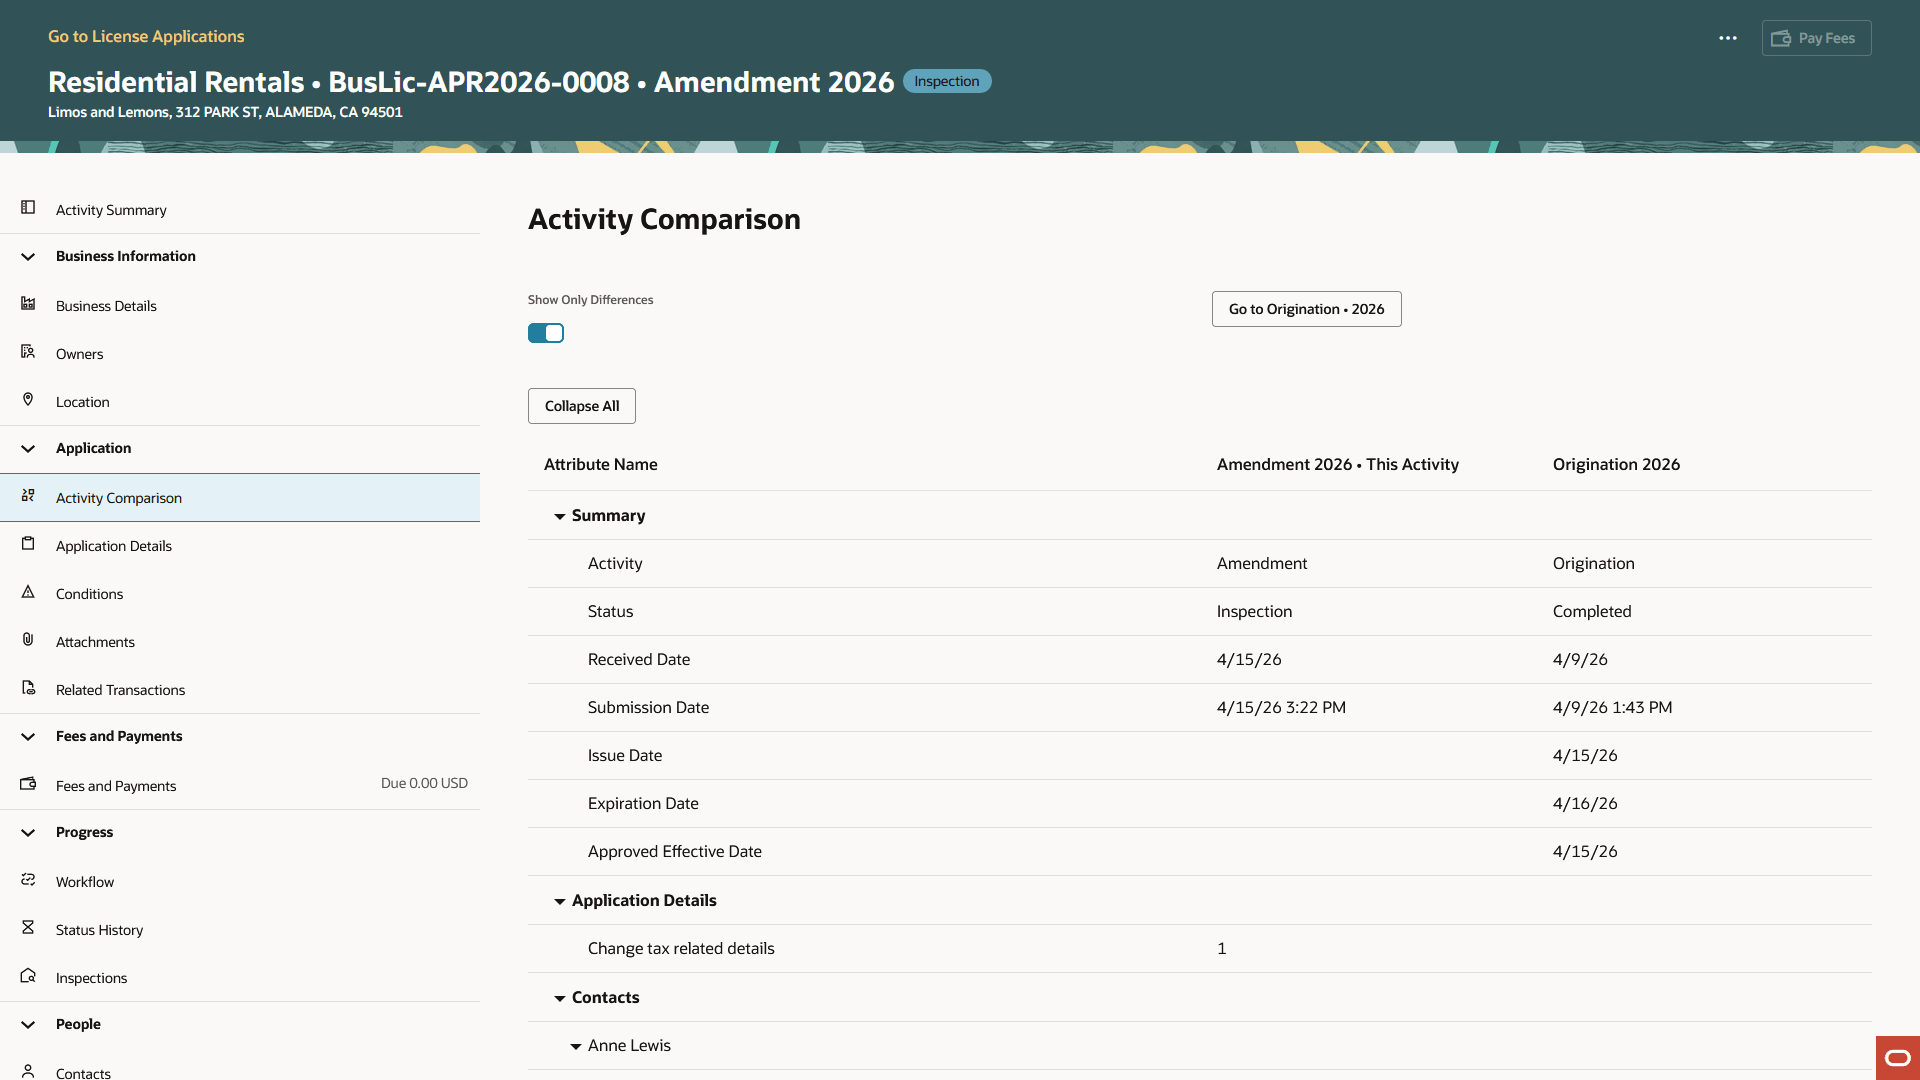Click the Status History hourglass icon

28,927
